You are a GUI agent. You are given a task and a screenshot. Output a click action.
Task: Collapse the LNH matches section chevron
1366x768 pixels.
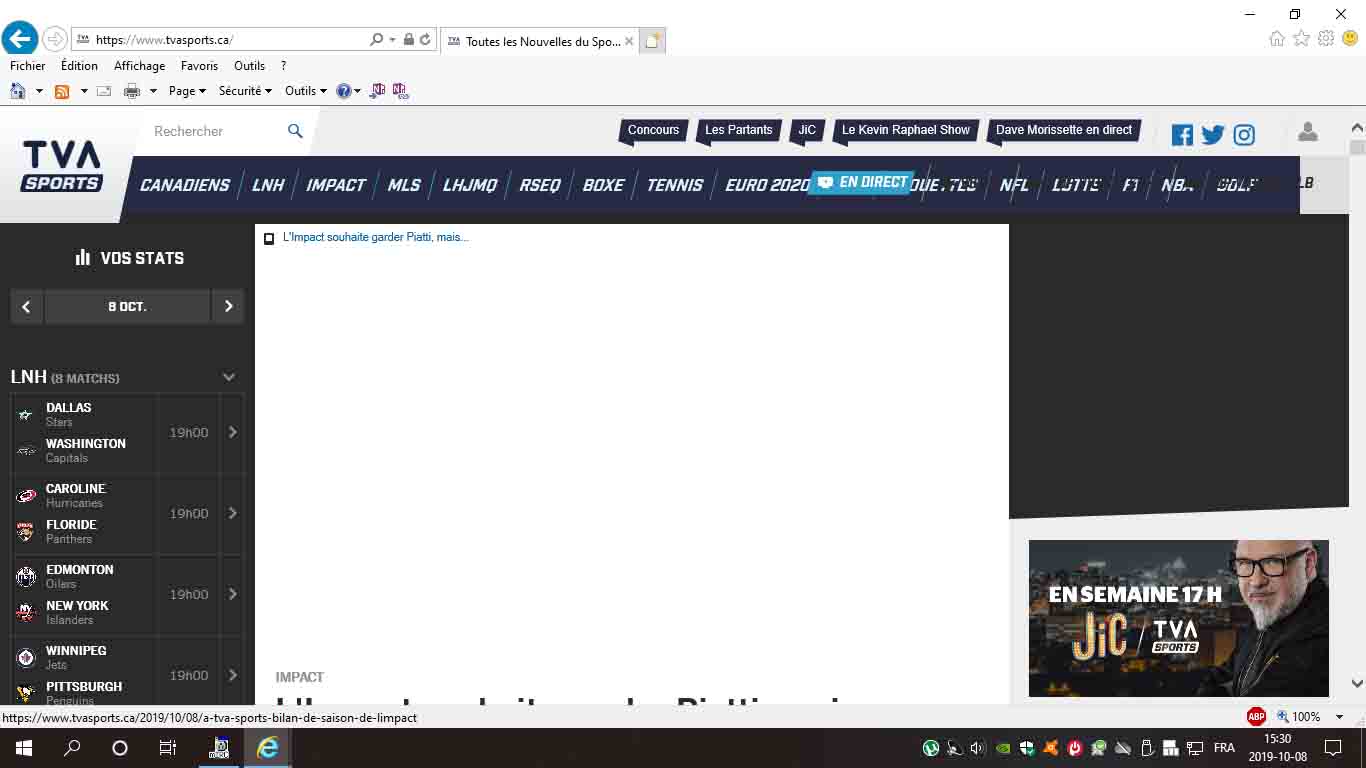(x=229, y=377)
